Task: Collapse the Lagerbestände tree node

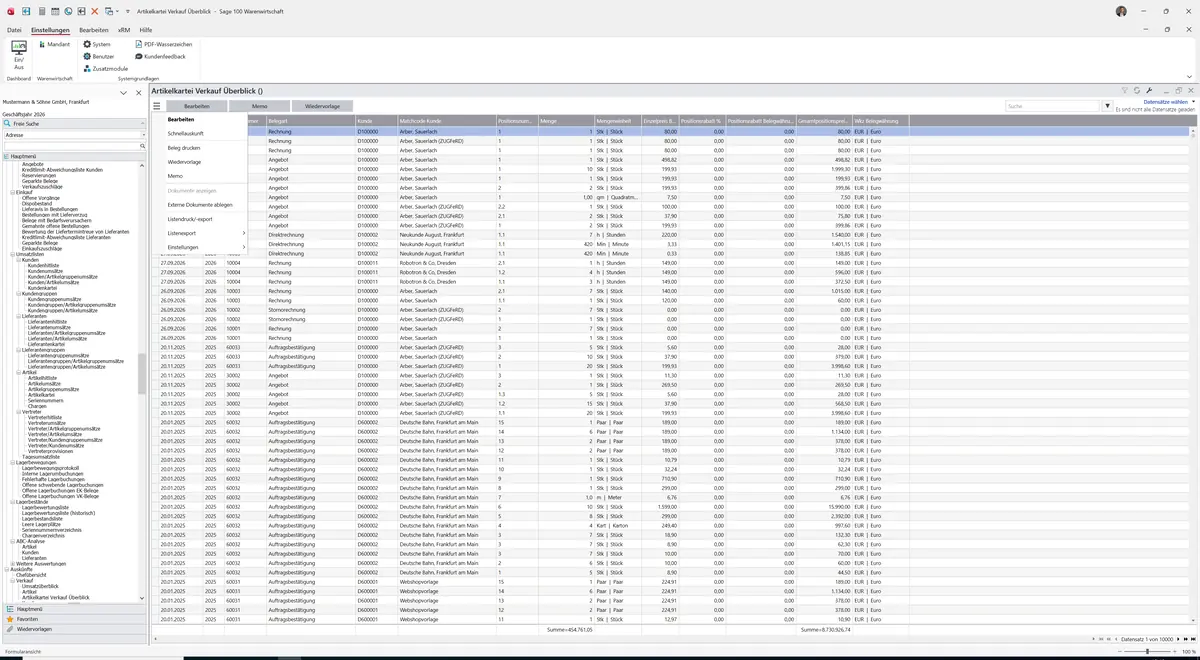Action: pyautogui.click(x=12, y=501)
